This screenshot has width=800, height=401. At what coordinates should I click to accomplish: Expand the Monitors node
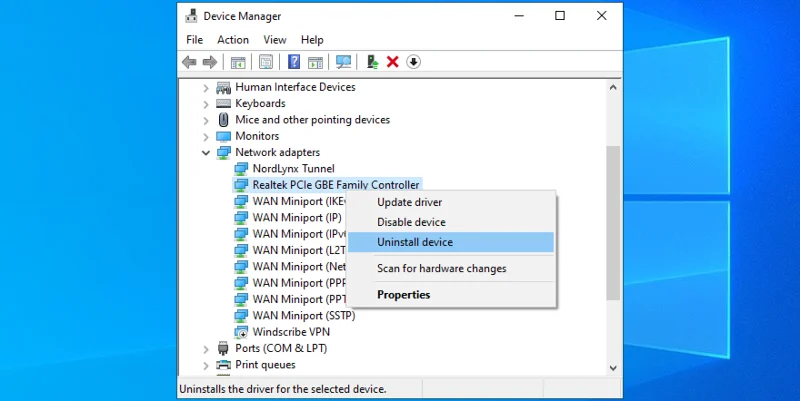206,137
